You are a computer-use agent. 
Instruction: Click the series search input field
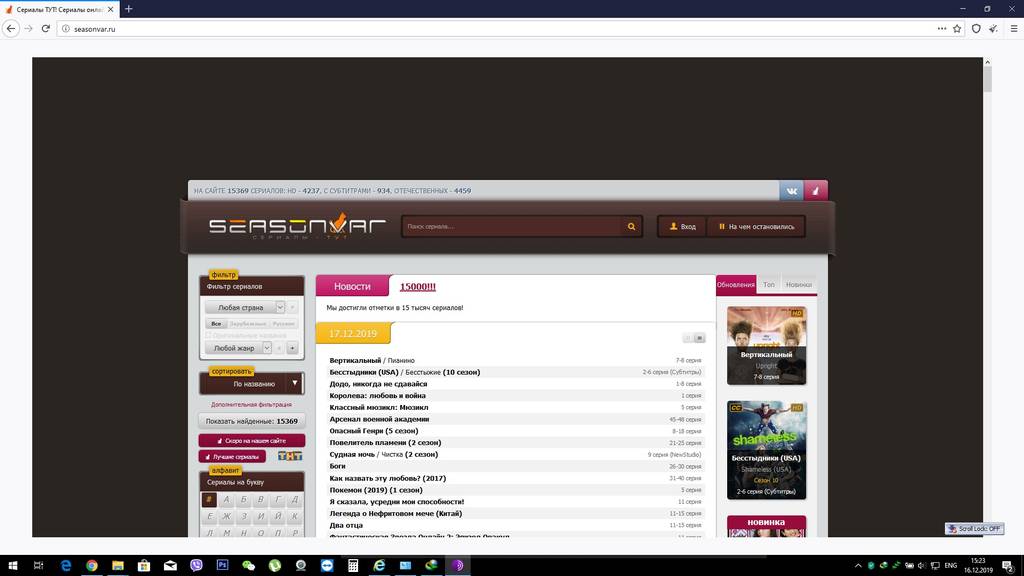pos(511,227)
